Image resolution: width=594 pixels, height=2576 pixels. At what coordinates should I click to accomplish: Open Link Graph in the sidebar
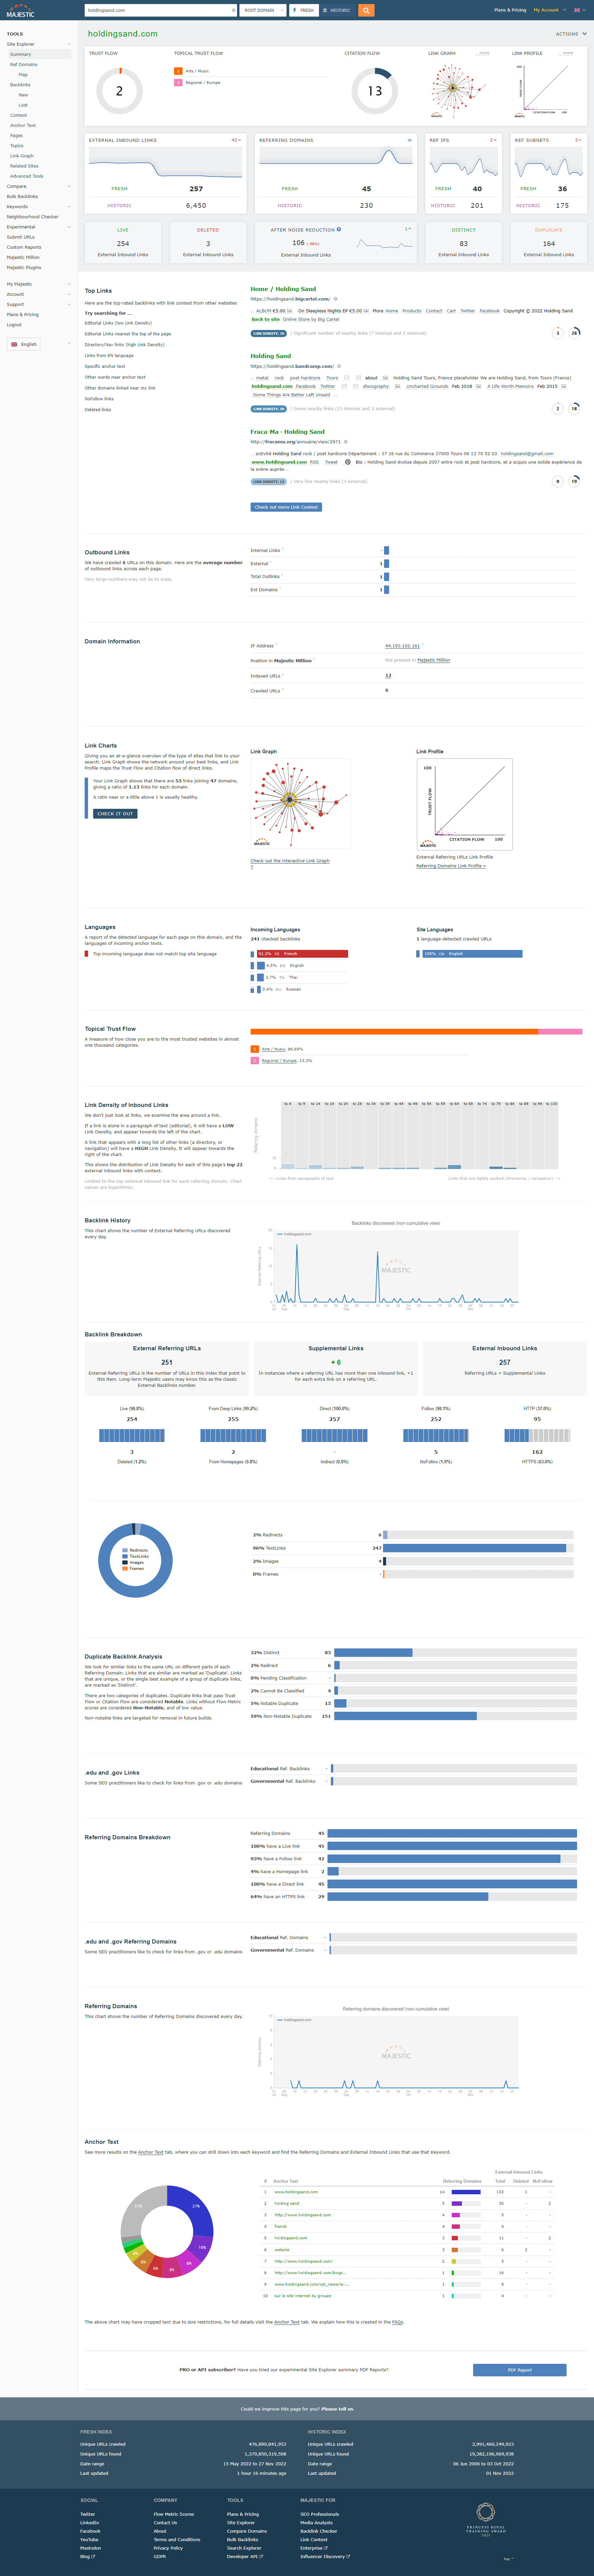click(x=22, y=156)
